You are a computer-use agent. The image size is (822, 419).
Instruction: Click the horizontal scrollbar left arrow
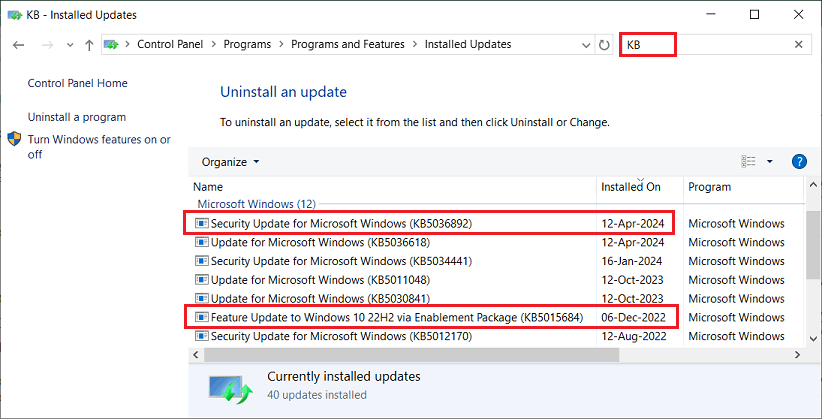[x=196, y=355]
